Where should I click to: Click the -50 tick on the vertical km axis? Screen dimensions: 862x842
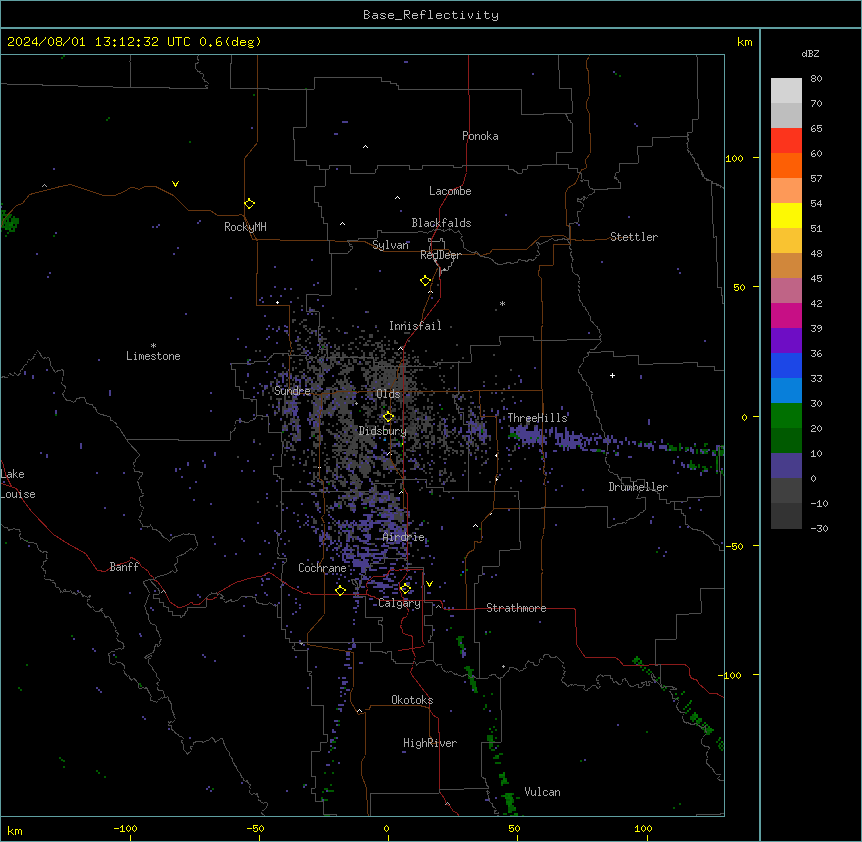734,546
